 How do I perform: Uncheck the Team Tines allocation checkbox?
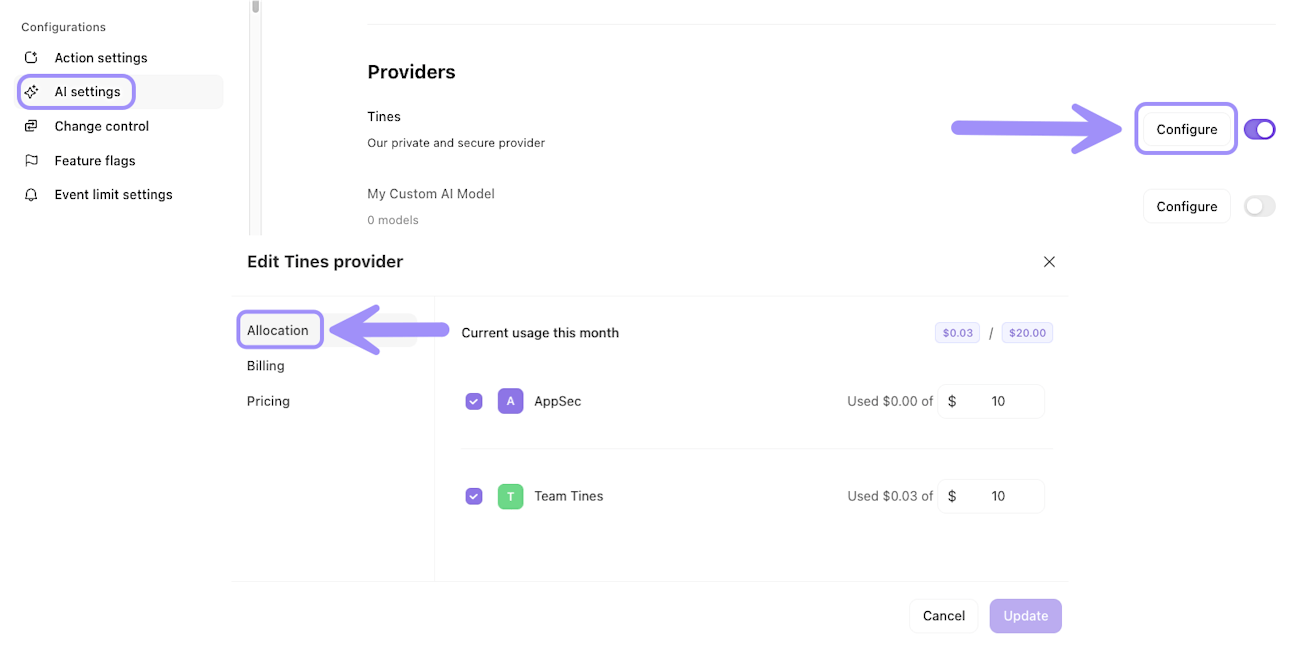[474, 496]
